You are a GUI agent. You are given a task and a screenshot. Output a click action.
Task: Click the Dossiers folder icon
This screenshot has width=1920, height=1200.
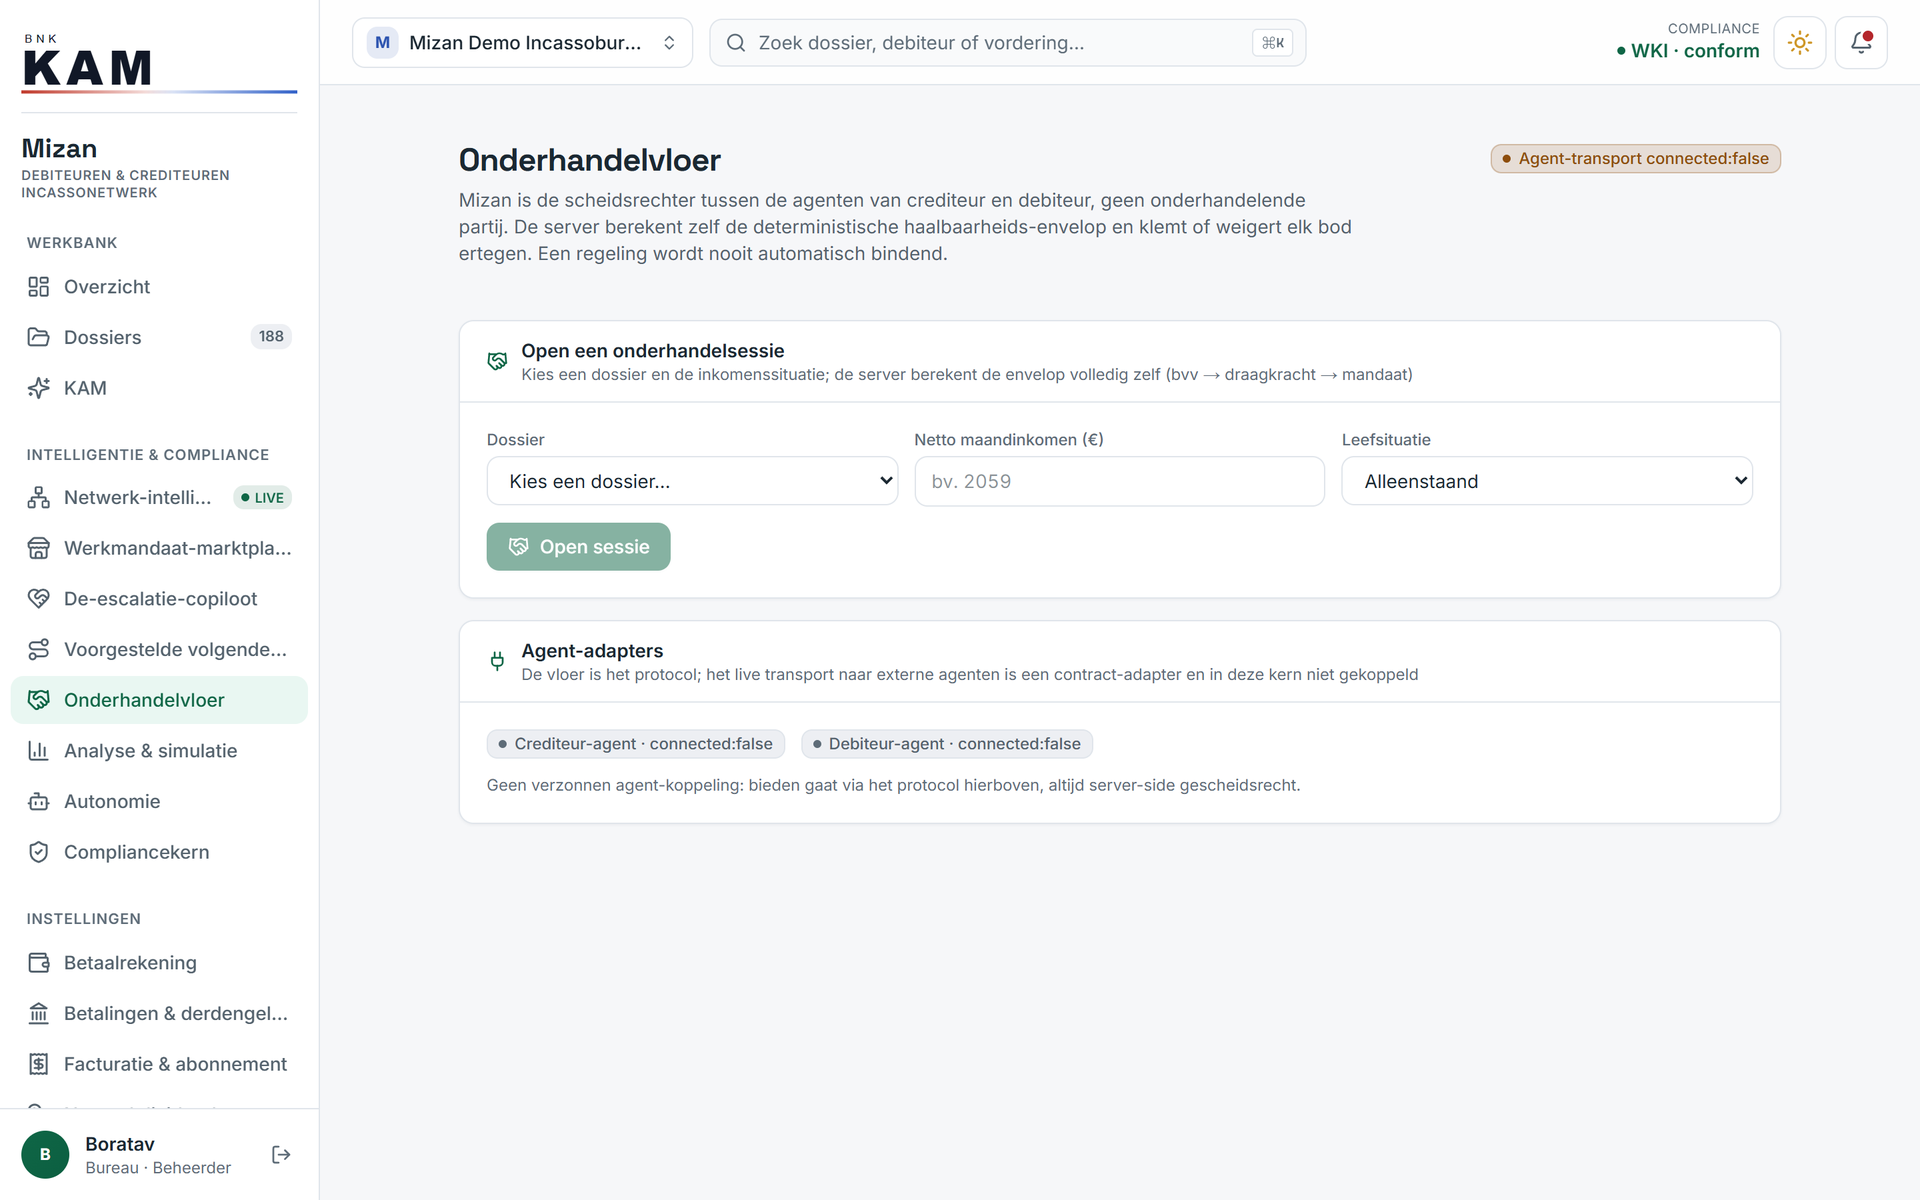(38, 337)
